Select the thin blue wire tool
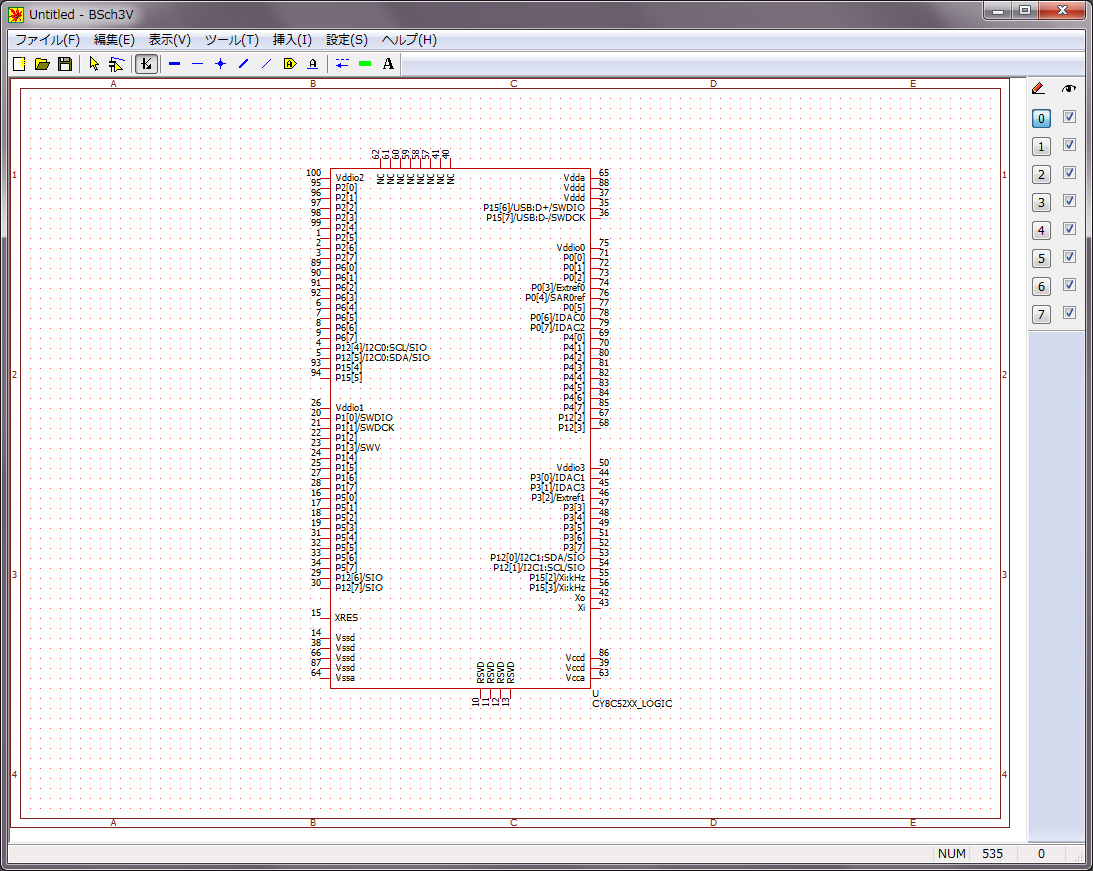Screen dimensions: 1093x871 [x=198, y=64]
